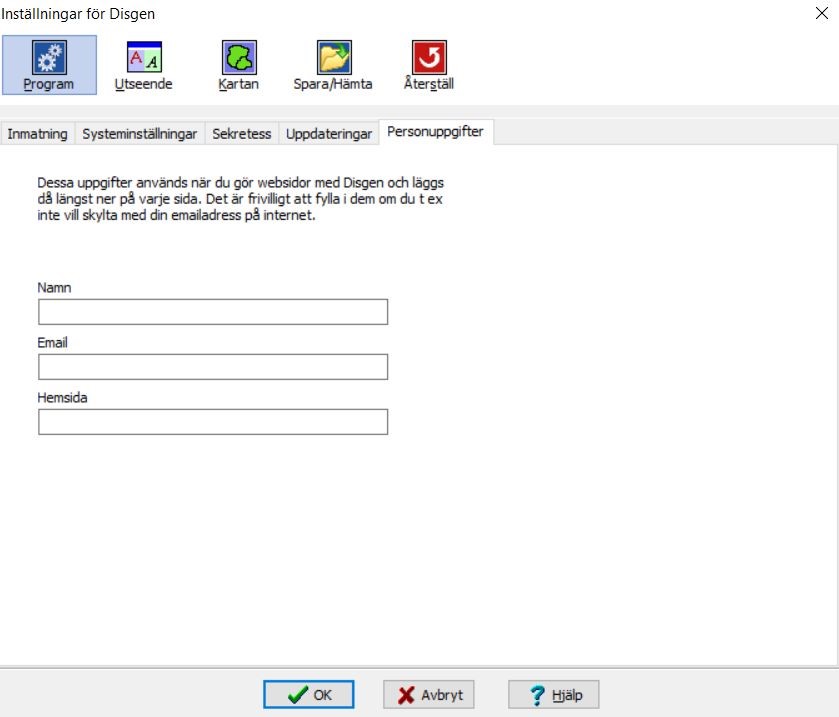Click into the Email input field
The image size is (839, 717).
pos(213,367)
